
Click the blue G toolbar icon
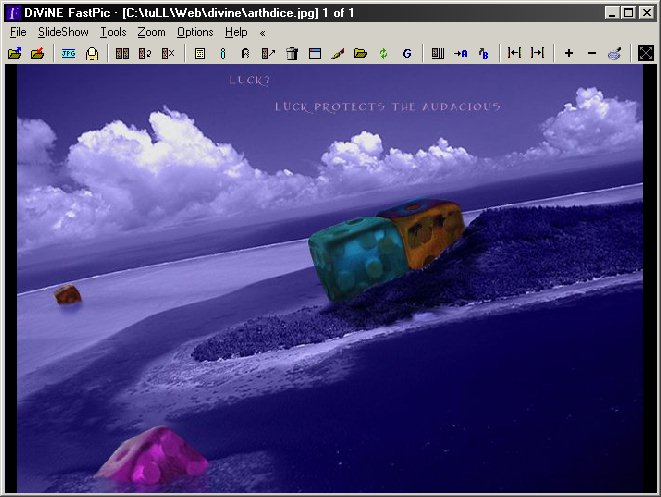(x=407, y=53)
